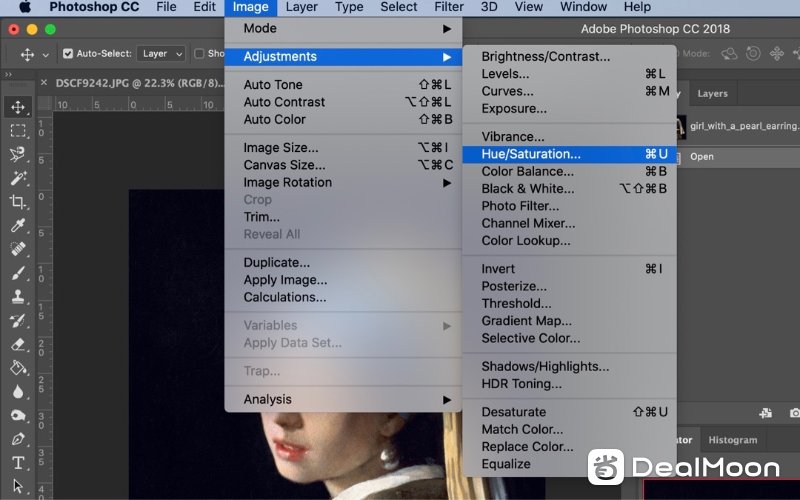Choose Levels adjustment
This screenshot has height=500, width=800.
pyautogui.click(x=569, y=74)
